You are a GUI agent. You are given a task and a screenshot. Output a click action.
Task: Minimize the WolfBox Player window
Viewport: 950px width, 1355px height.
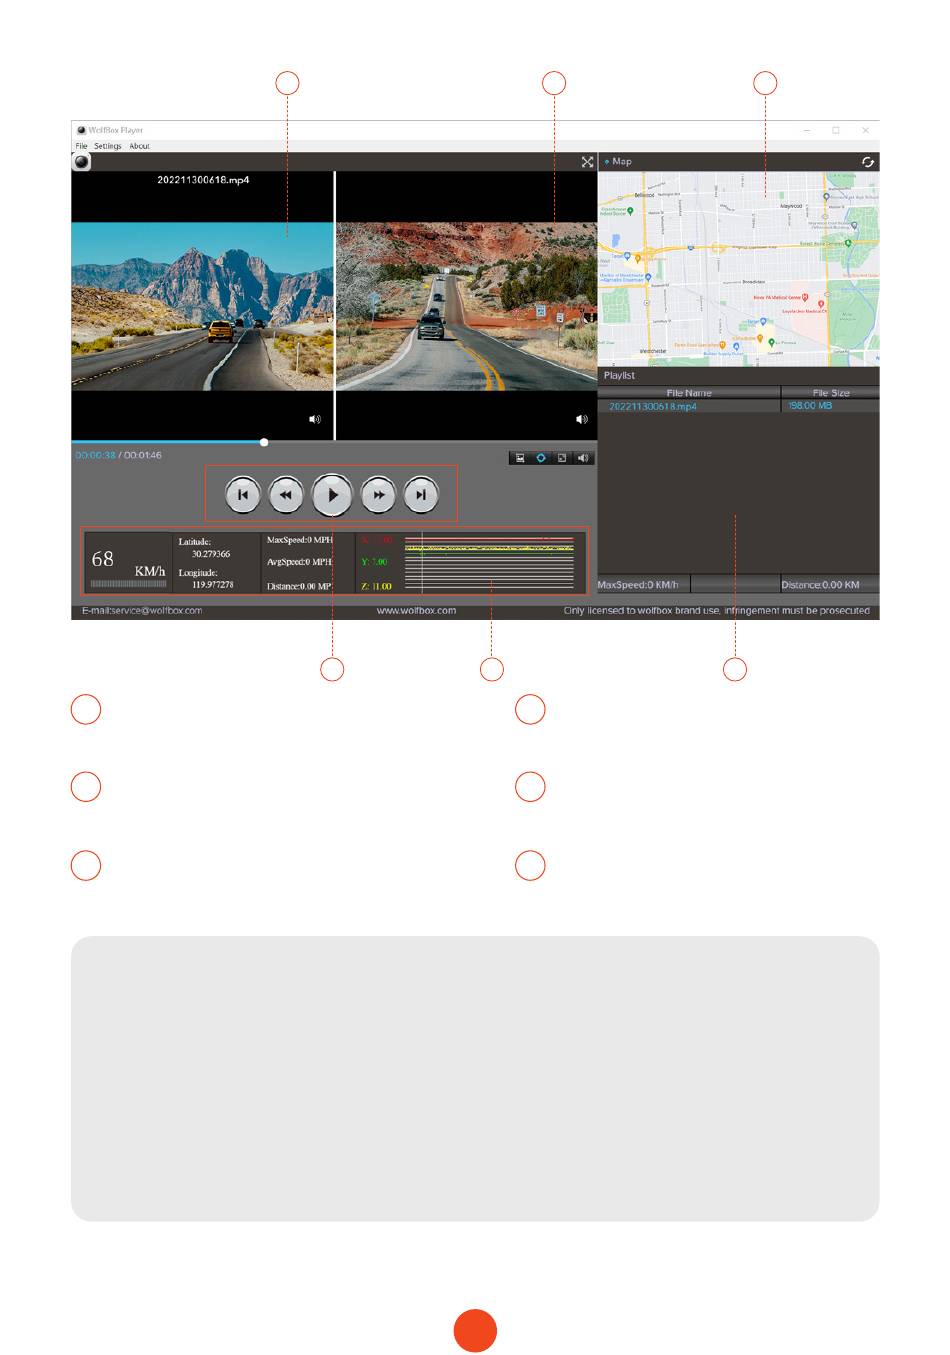[807, 130]
